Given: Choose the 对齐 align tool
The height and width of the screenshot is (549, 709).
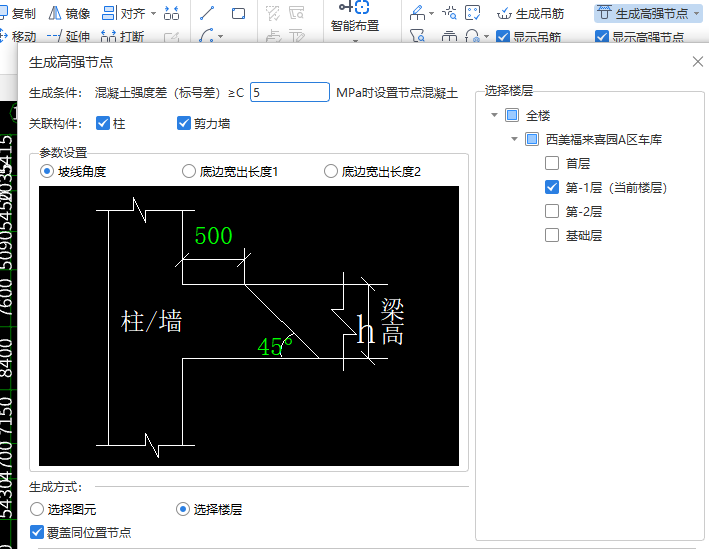Looking at the screenshot, I should pyautogui.click(x=124, y=14).
